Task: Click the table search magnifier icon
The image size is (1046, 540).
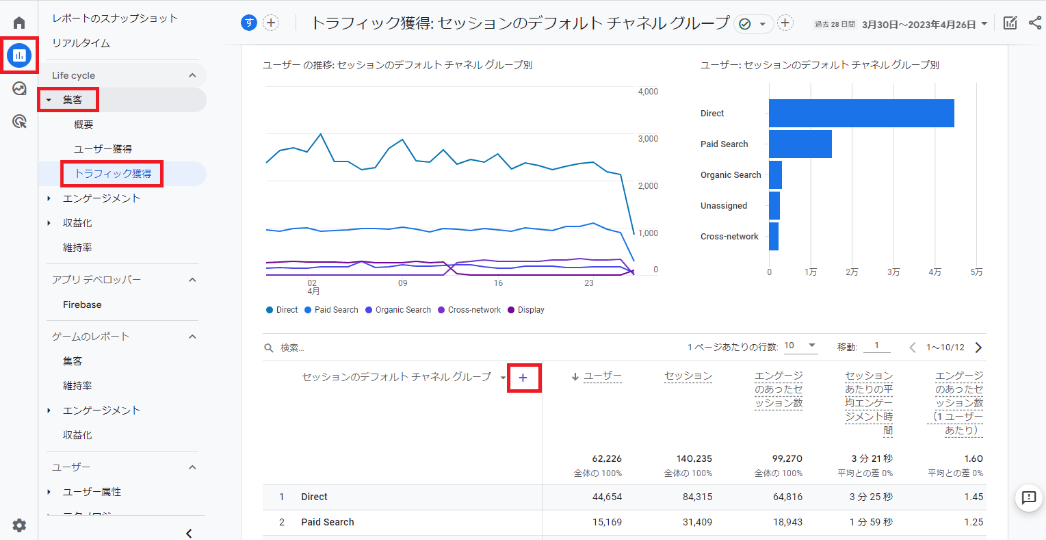Action: 268,348
